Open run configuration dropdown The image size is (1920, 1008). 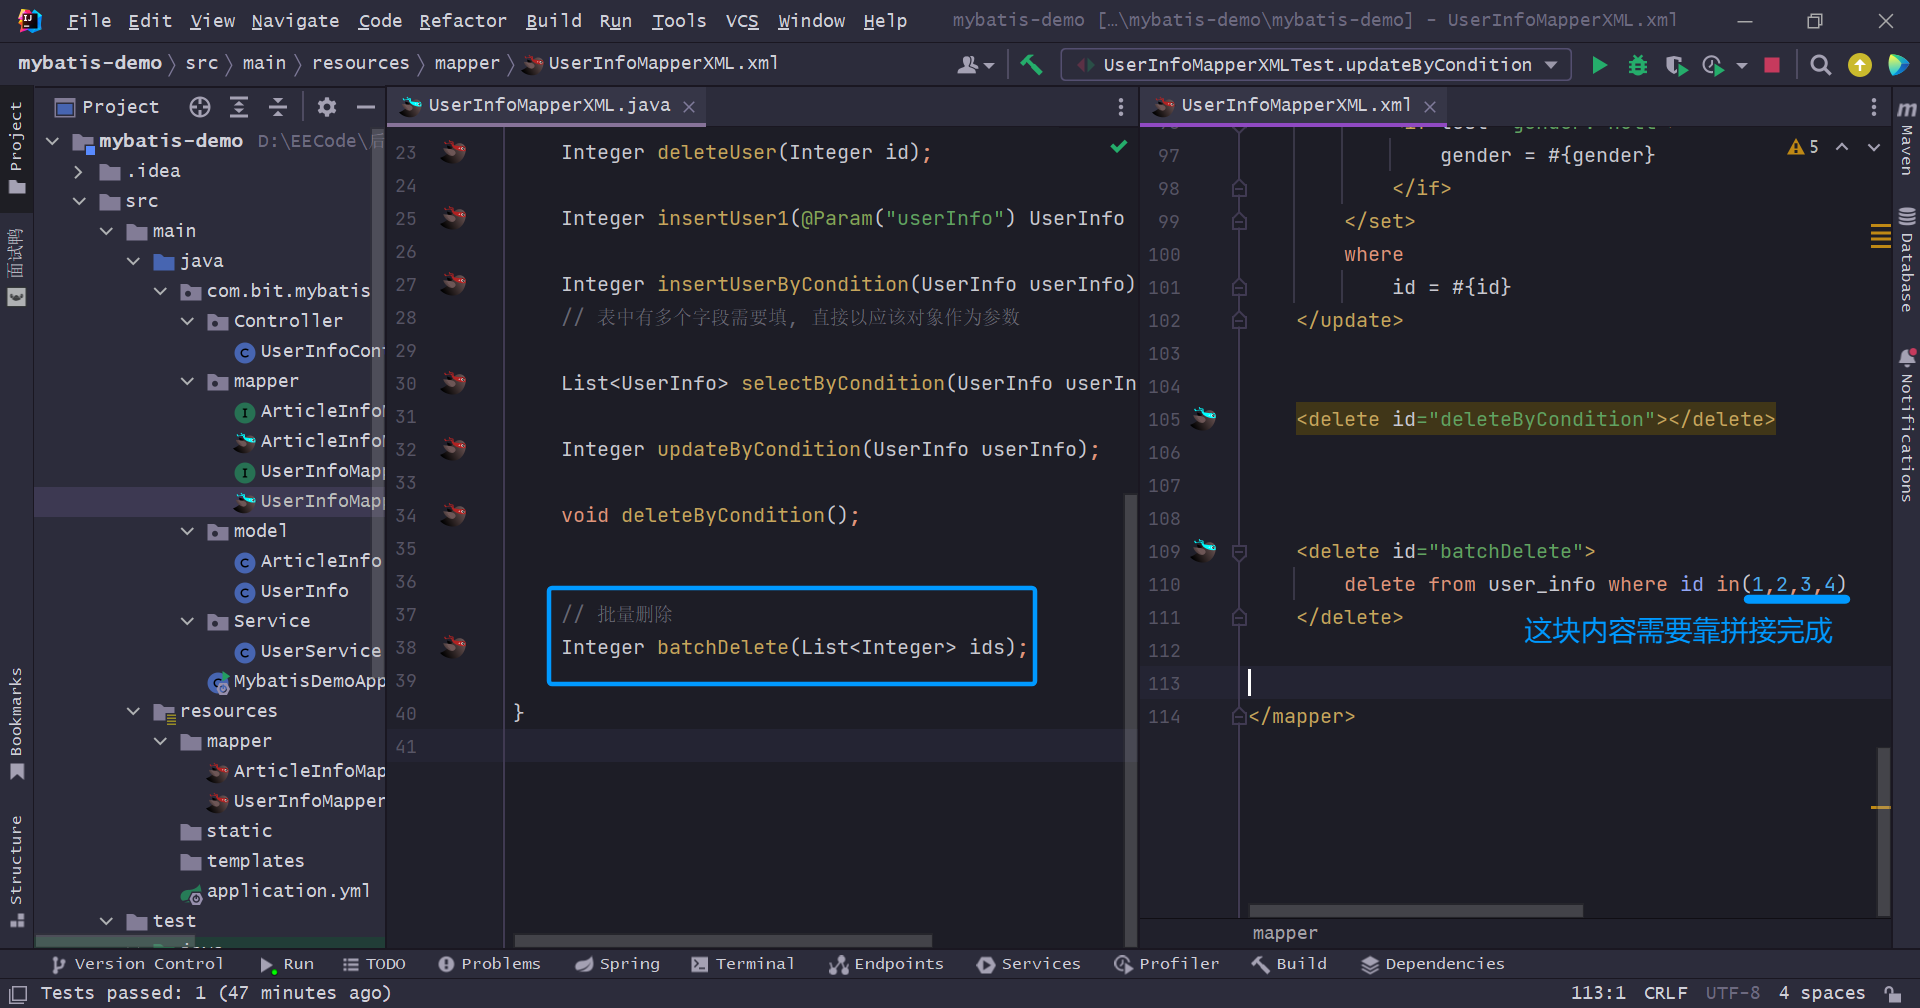tap(1316, 65)
